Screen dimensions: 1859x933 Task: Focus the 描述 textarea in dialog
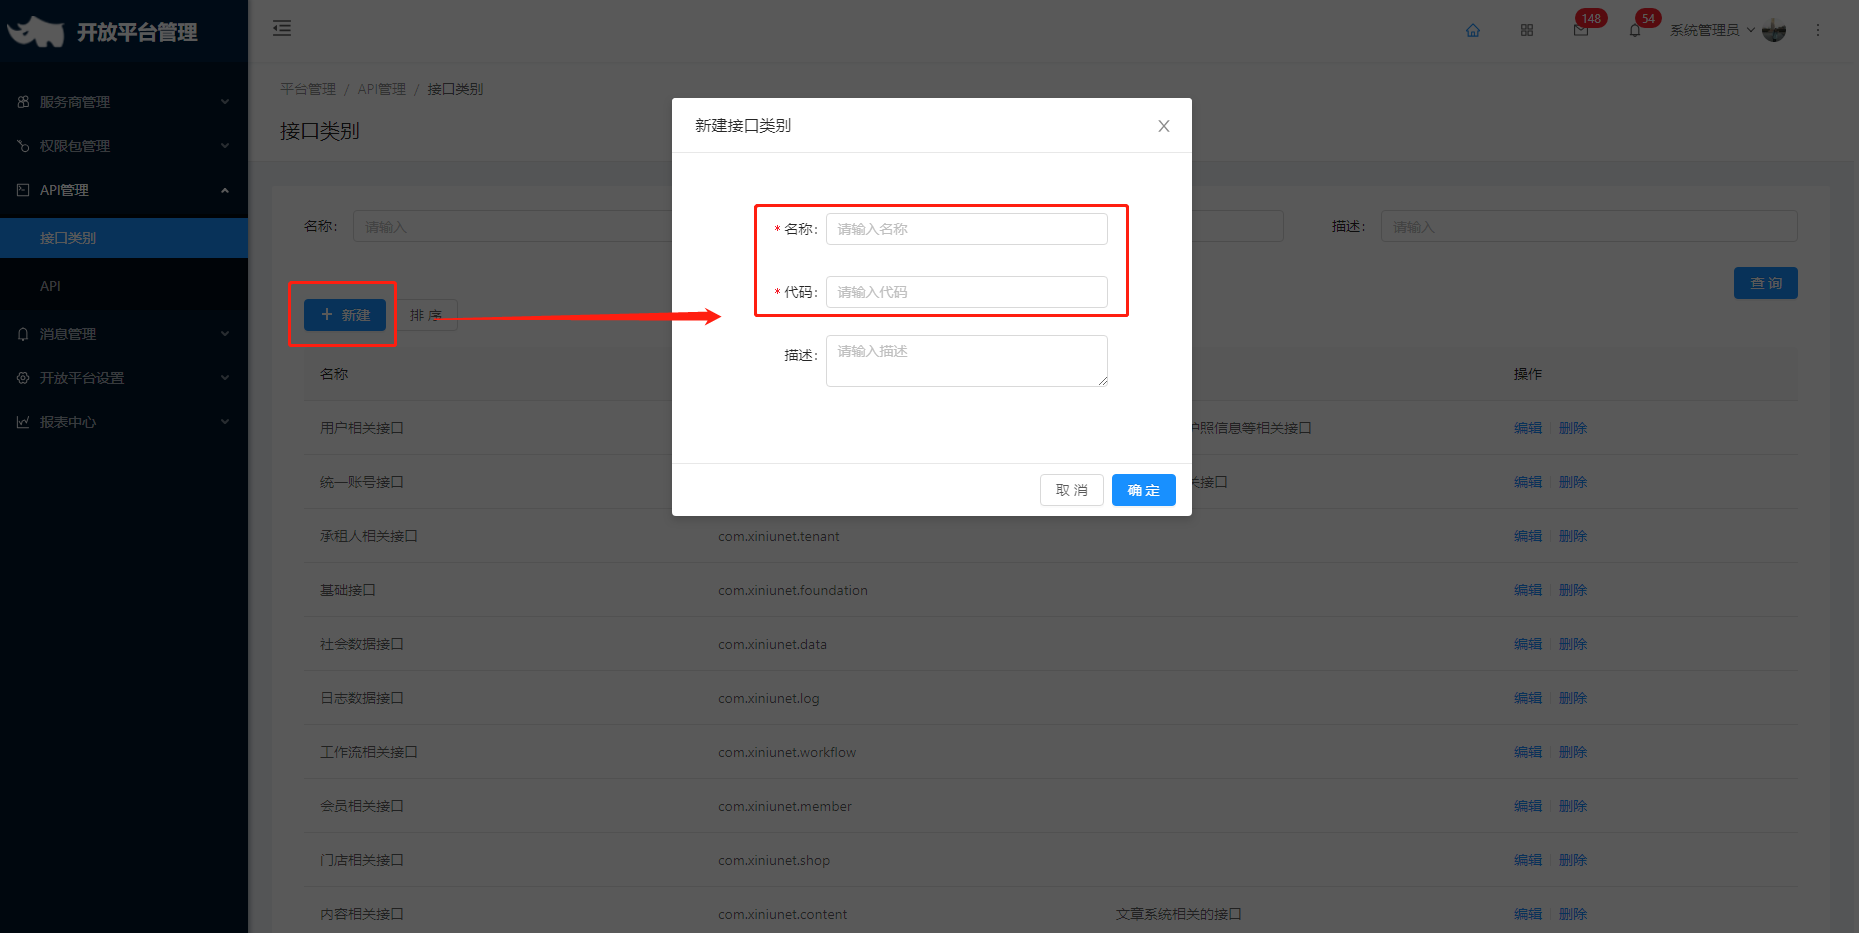[x=966, y=361]
